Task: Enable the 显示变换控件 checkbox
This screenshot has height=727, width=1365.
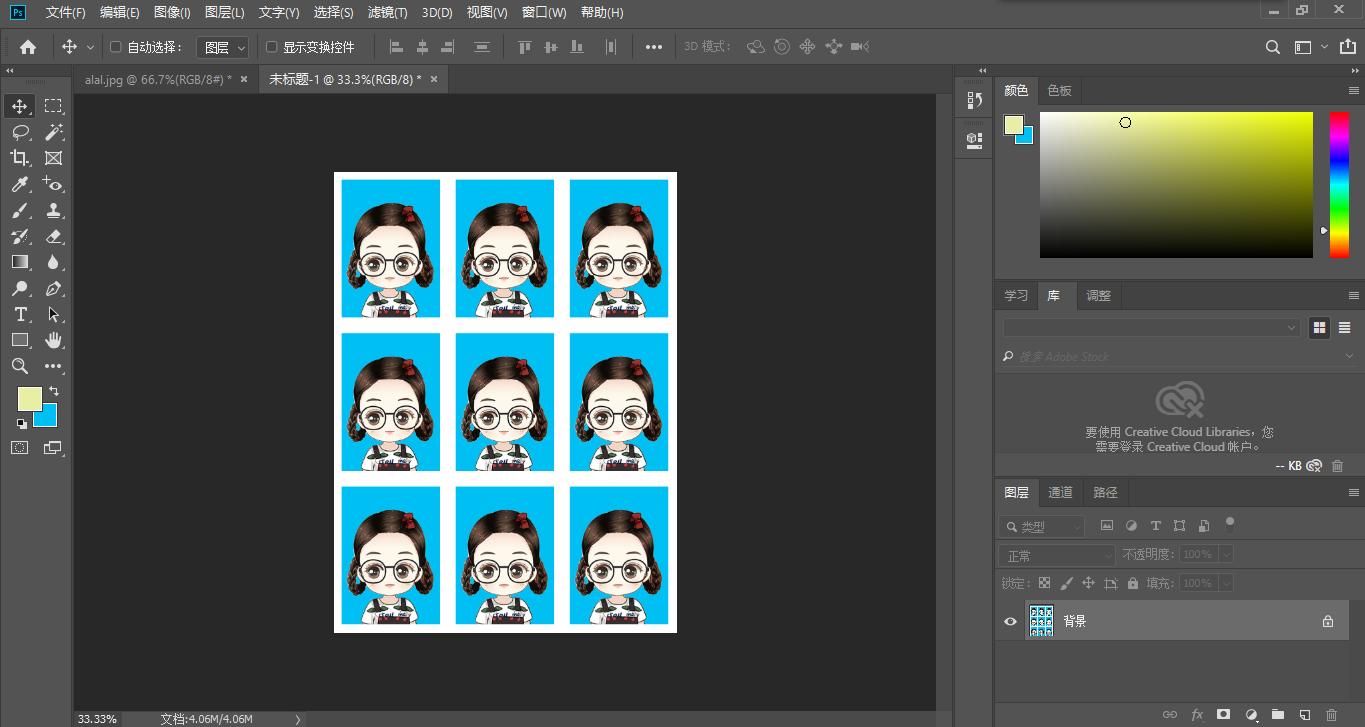Action: coord(271,47)
